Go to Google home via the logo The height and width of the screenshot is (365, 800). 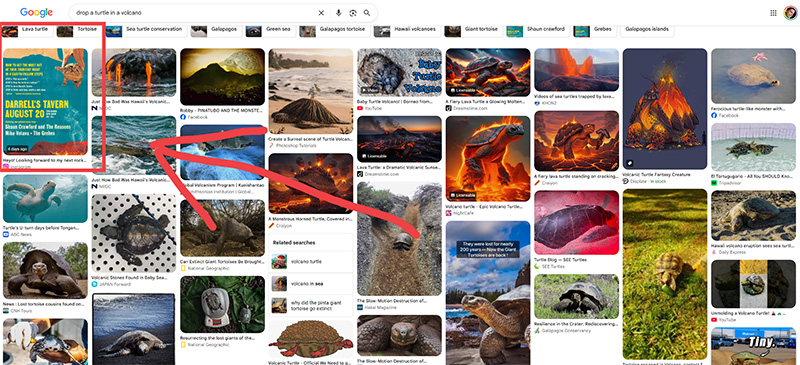click(36, 13)
